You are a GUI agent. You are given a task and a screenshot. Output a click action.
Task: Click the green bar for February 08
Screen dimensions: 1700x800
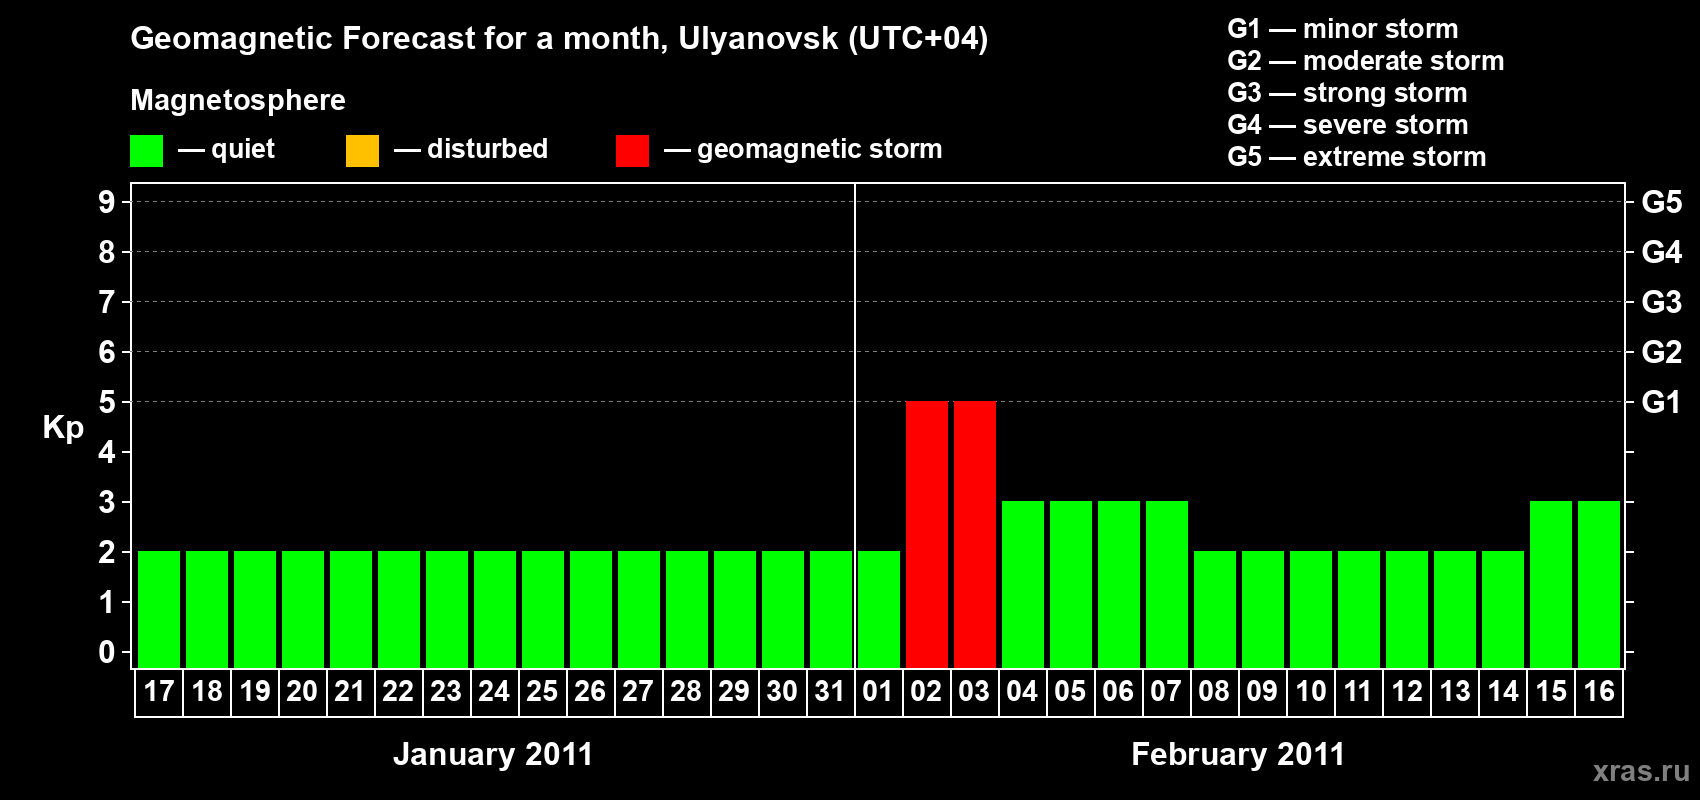[x=1215, y=609]
